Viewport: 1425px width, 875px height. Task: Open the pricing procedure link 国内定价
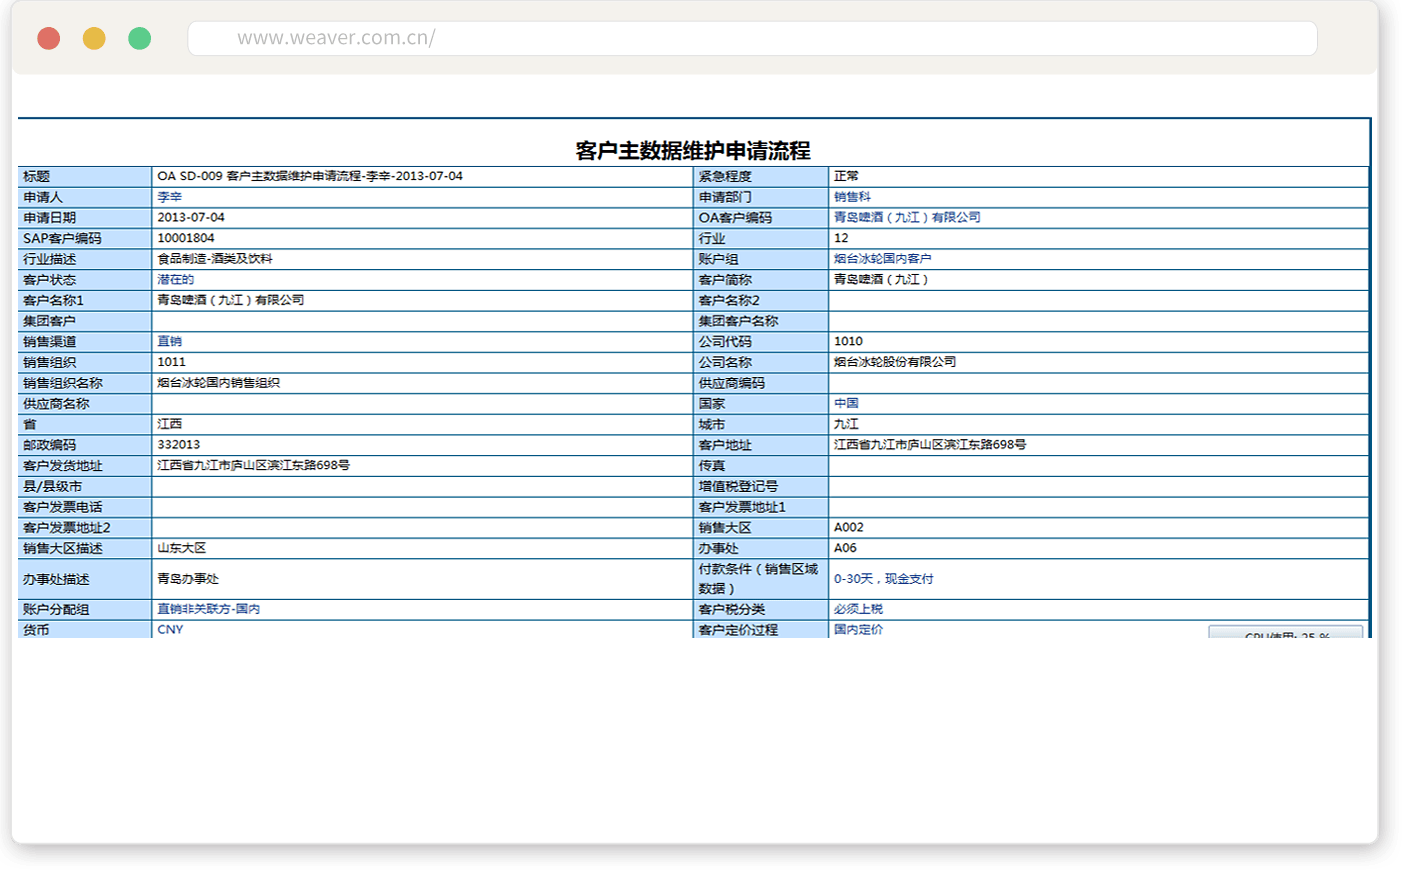pos(858,630)
